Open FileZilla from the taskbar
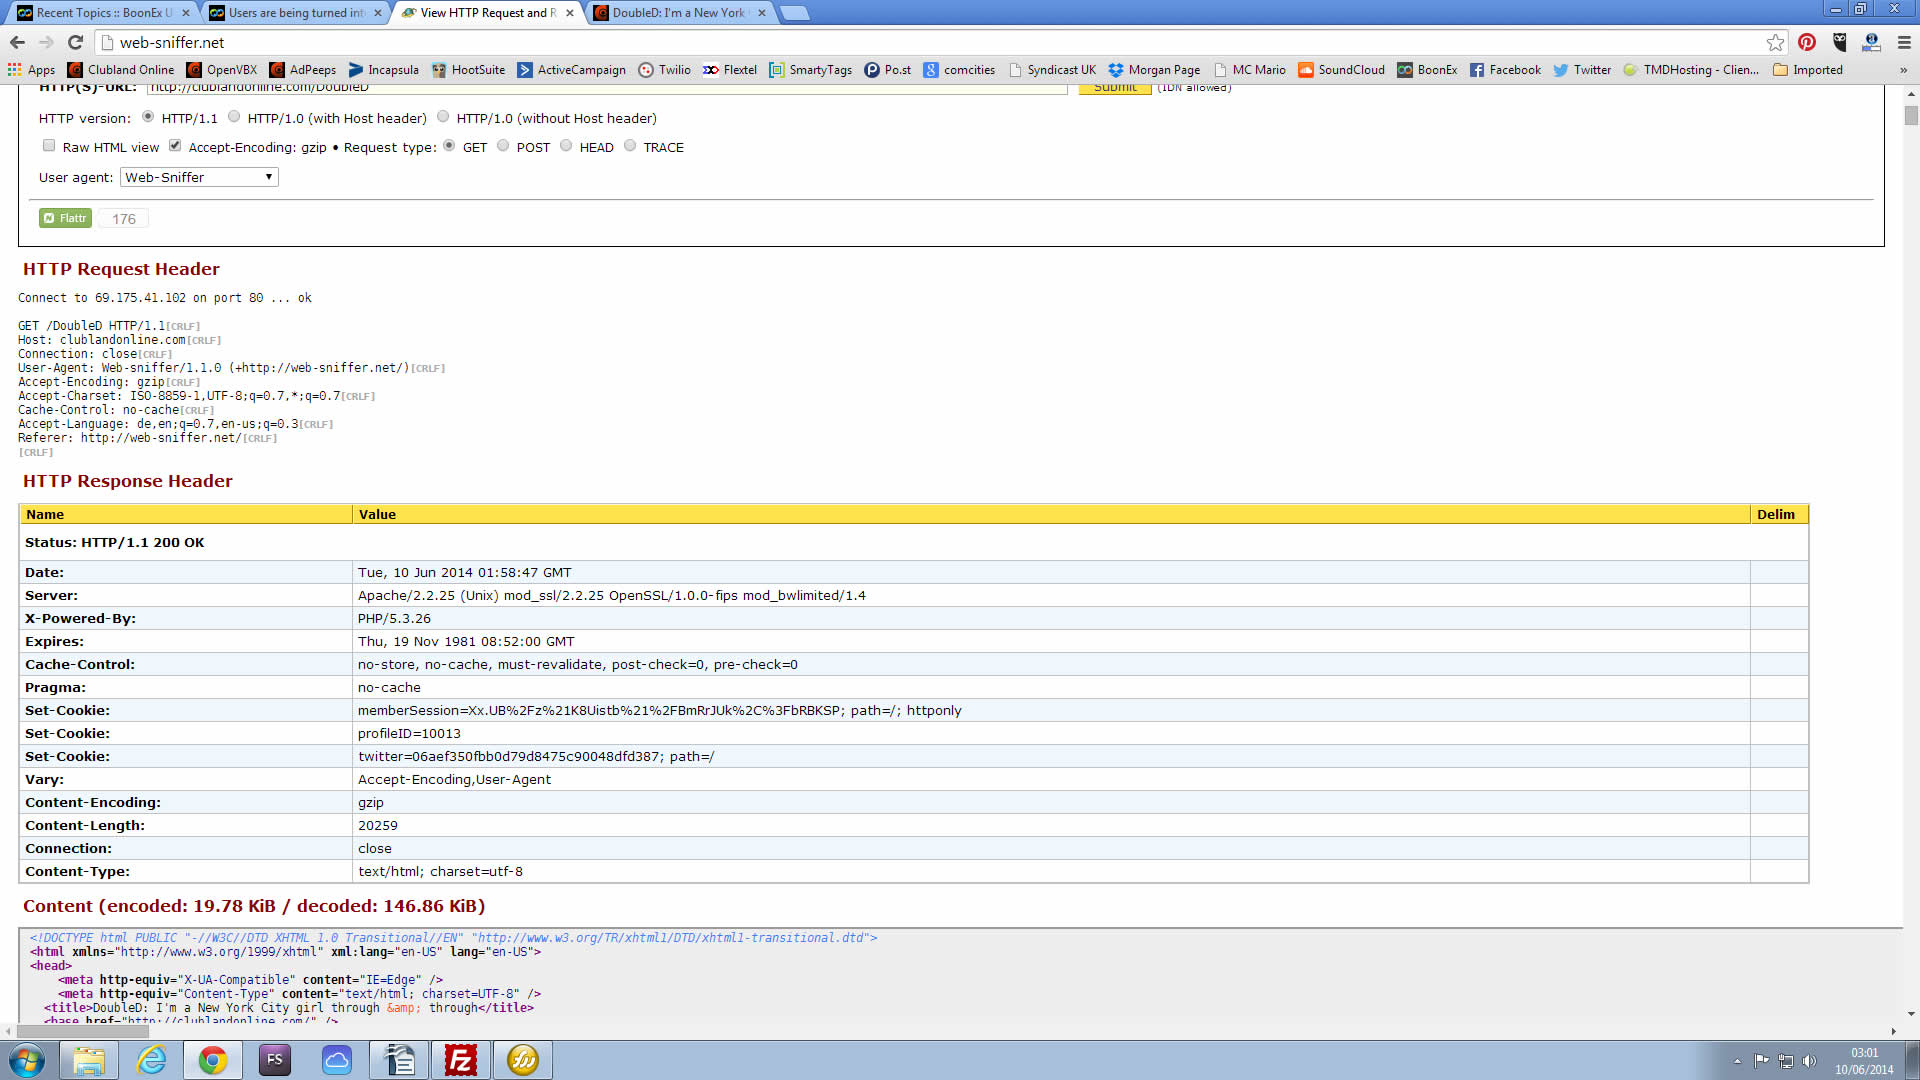 tap(461, 1060)
